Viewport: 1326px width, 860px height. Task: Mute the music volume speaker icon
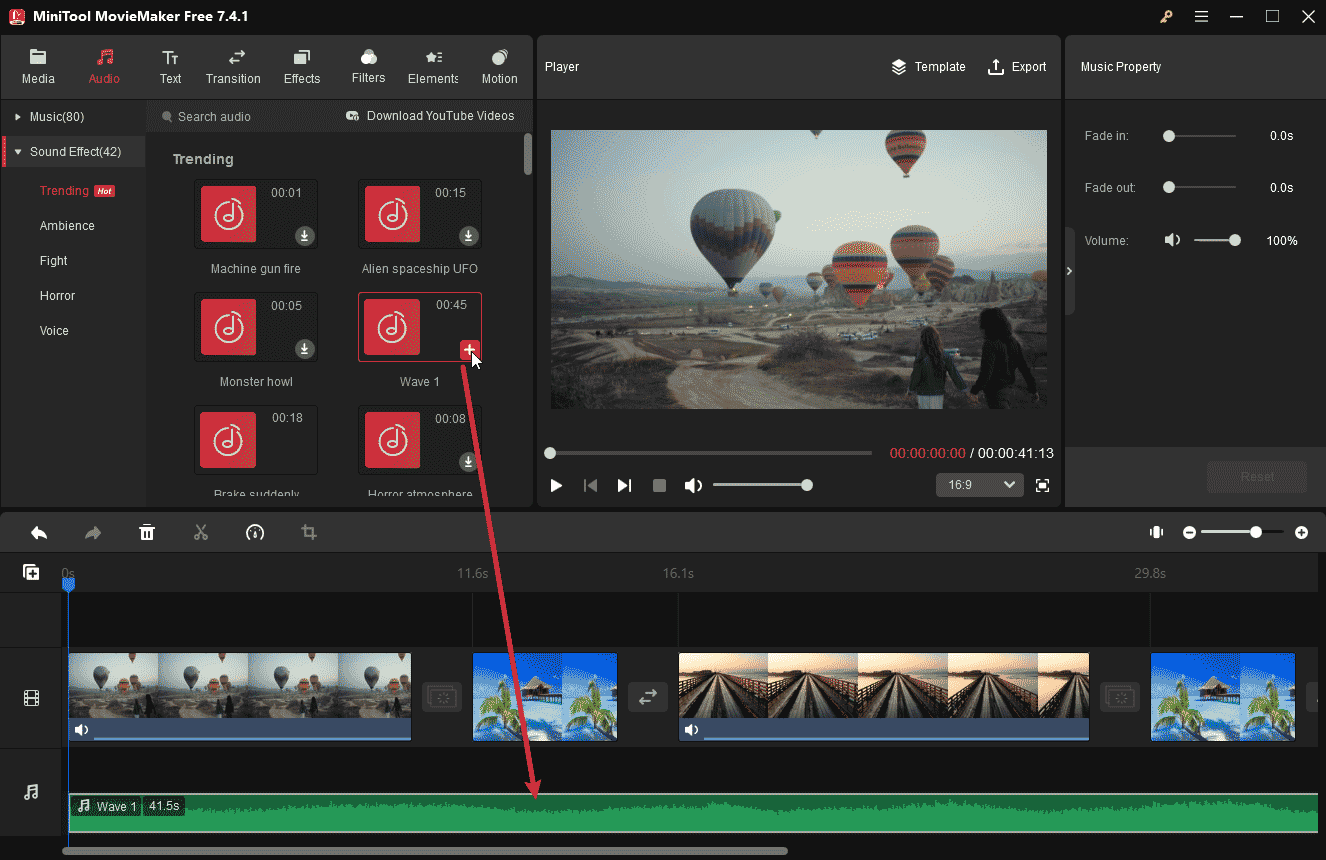tap(1173, 240)
